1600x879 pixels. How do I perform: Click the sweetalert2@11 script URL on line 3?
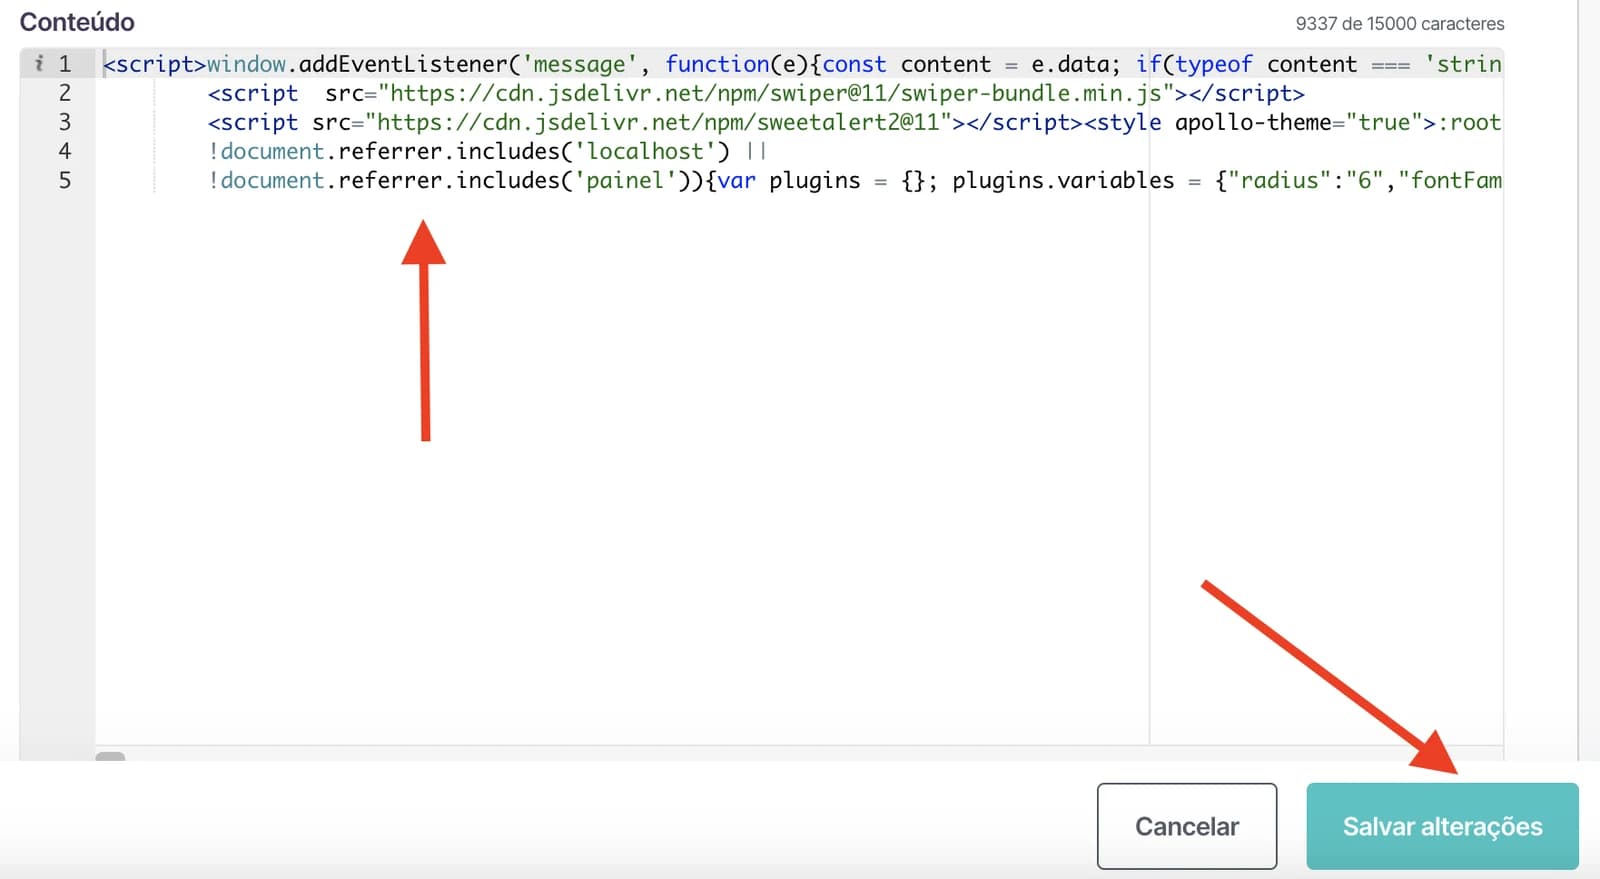point(658,122)
